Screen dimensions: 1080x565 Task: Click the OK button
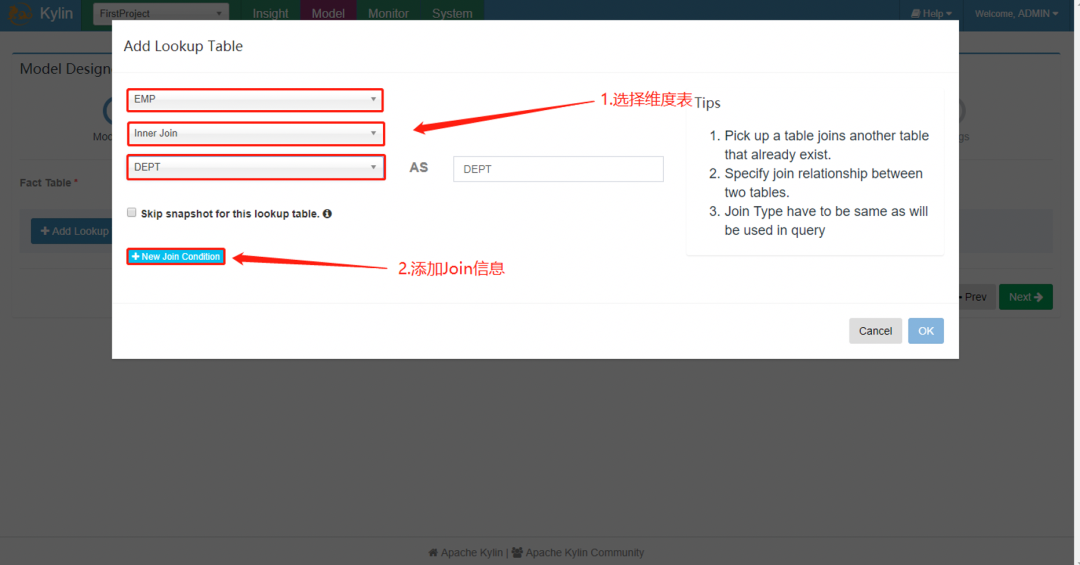pos(926,331)
